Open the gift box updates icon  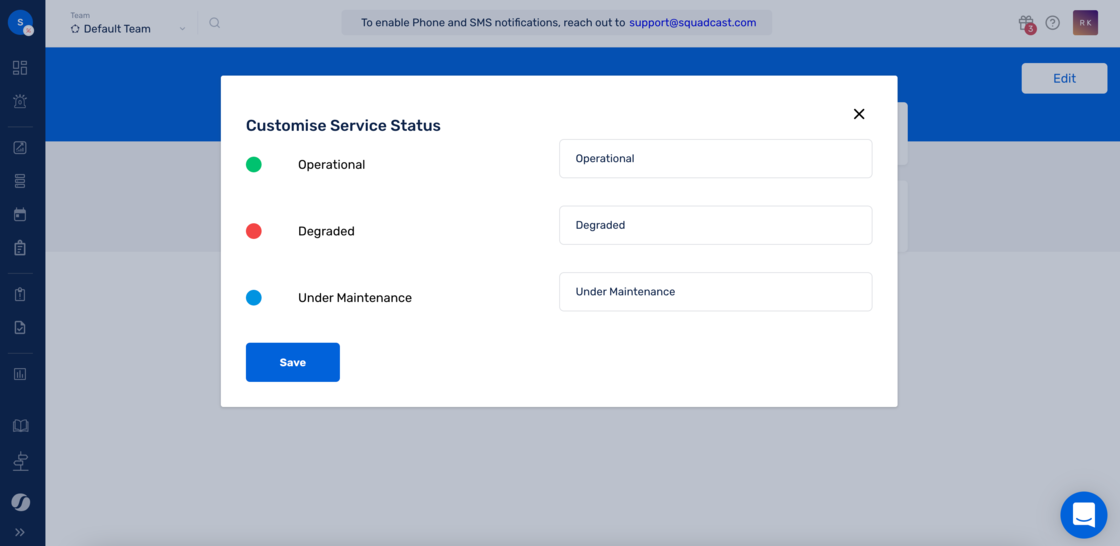(1026, 24)
